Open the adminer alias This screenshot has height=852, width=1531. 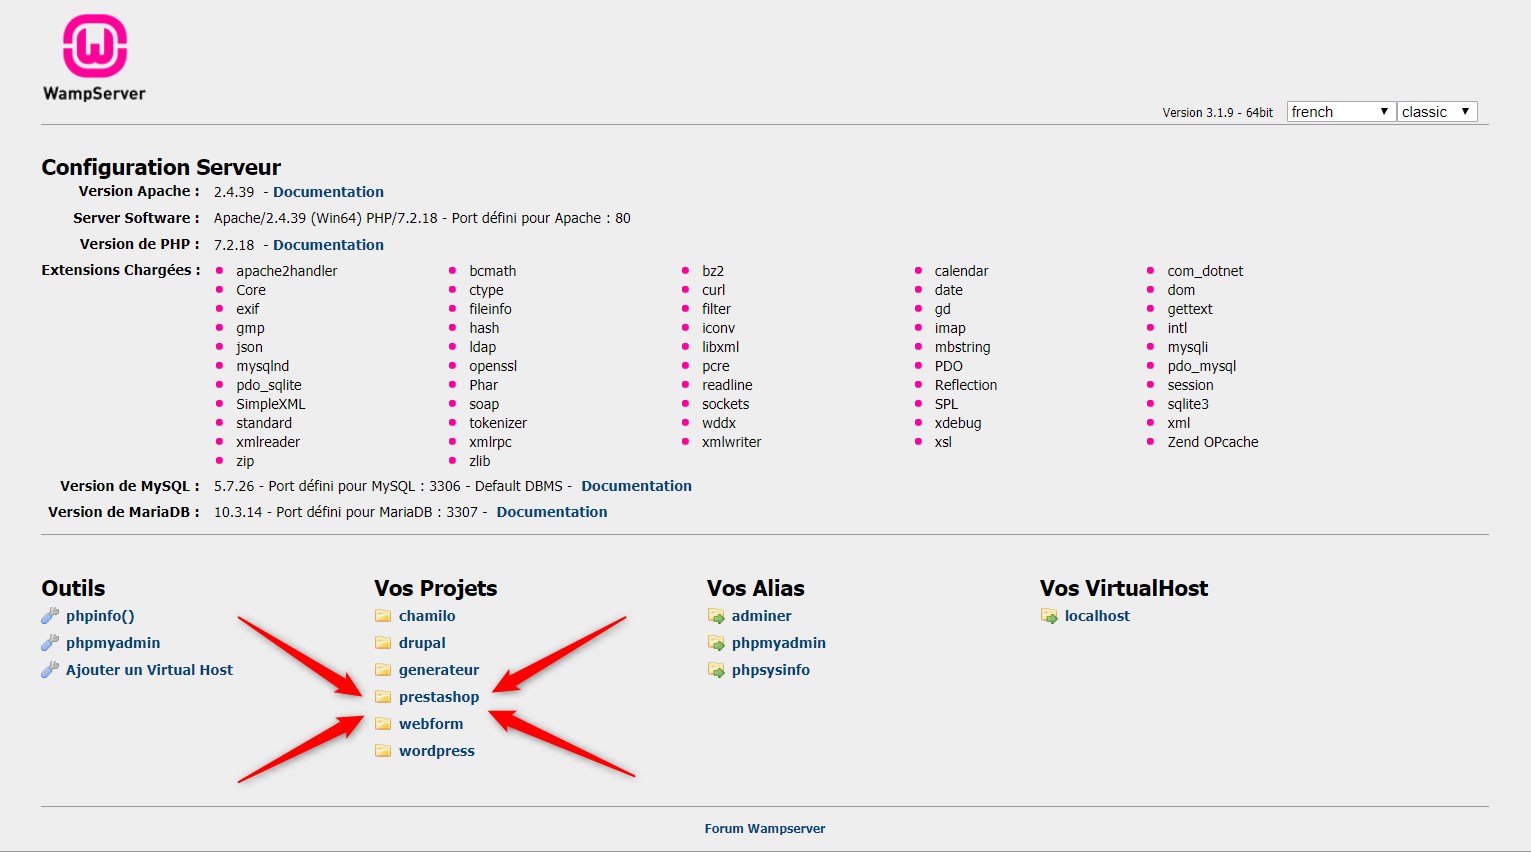point(761,616)
